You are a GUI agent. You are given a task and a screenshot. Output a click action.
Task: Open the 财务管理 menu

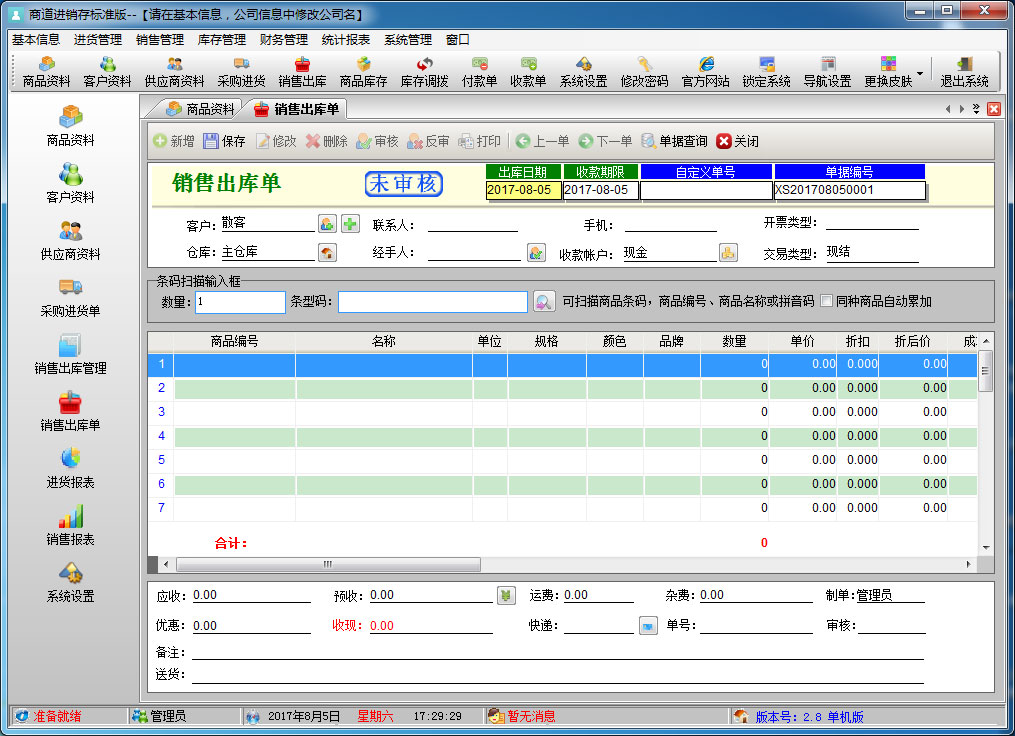(x=283, y=40)
